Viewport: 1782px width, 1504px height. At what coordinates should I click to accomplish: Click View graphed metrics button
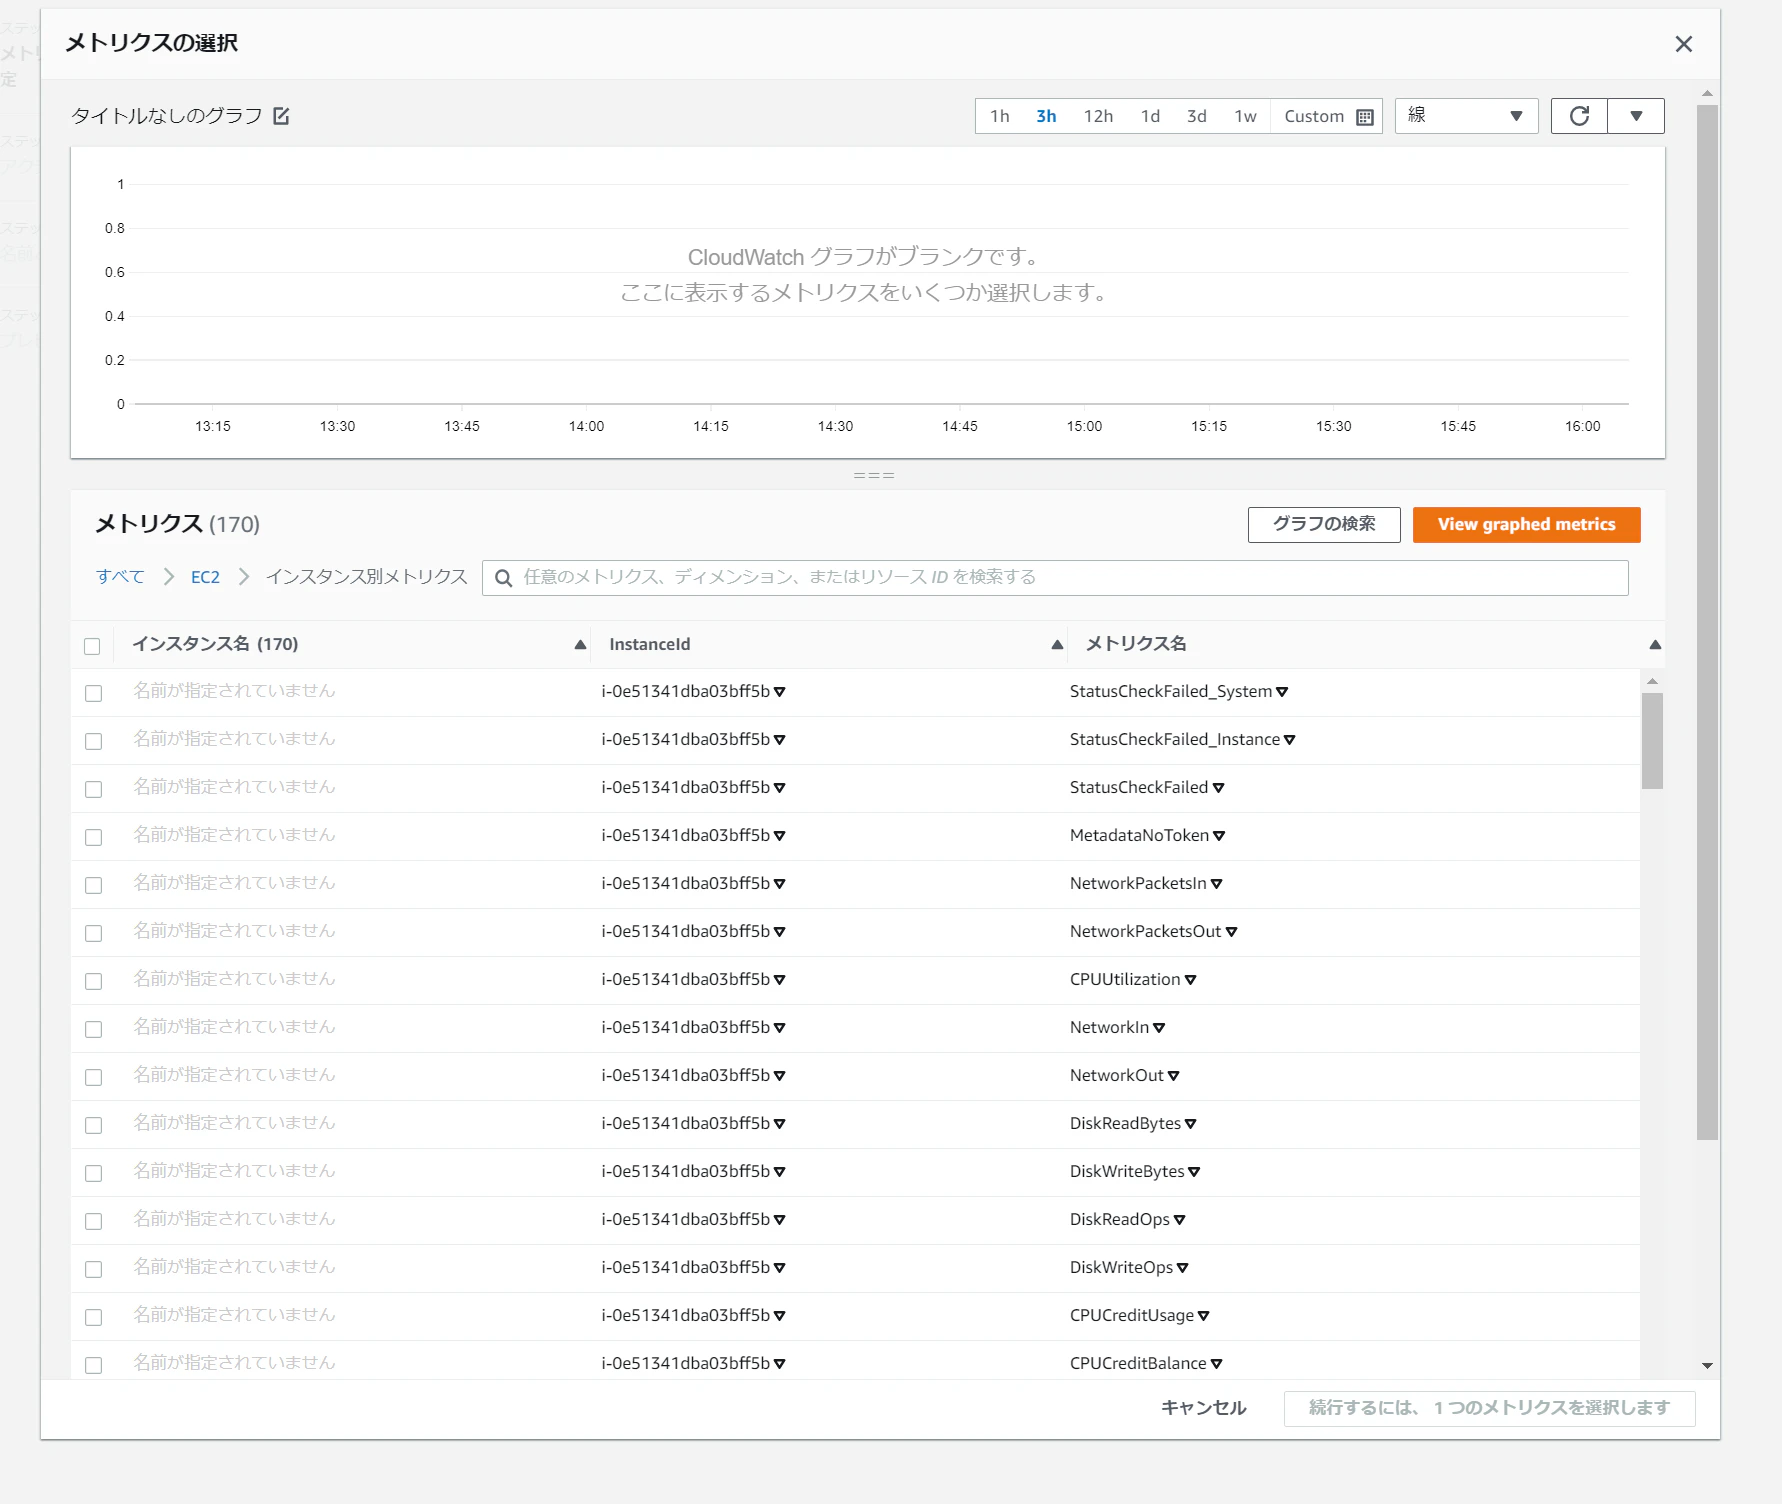tap(1526, 525)
